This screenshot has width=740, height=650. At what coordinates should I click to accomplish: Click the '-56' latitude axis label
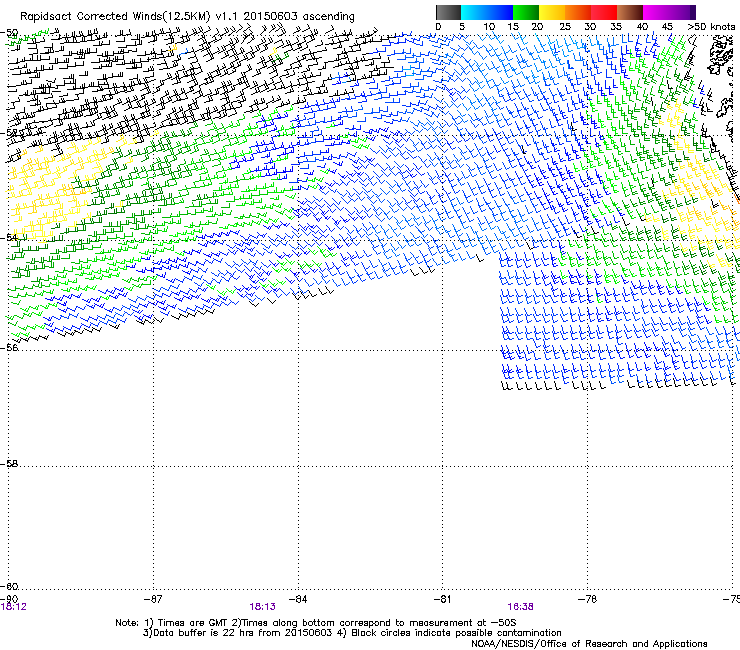[9, 347]
